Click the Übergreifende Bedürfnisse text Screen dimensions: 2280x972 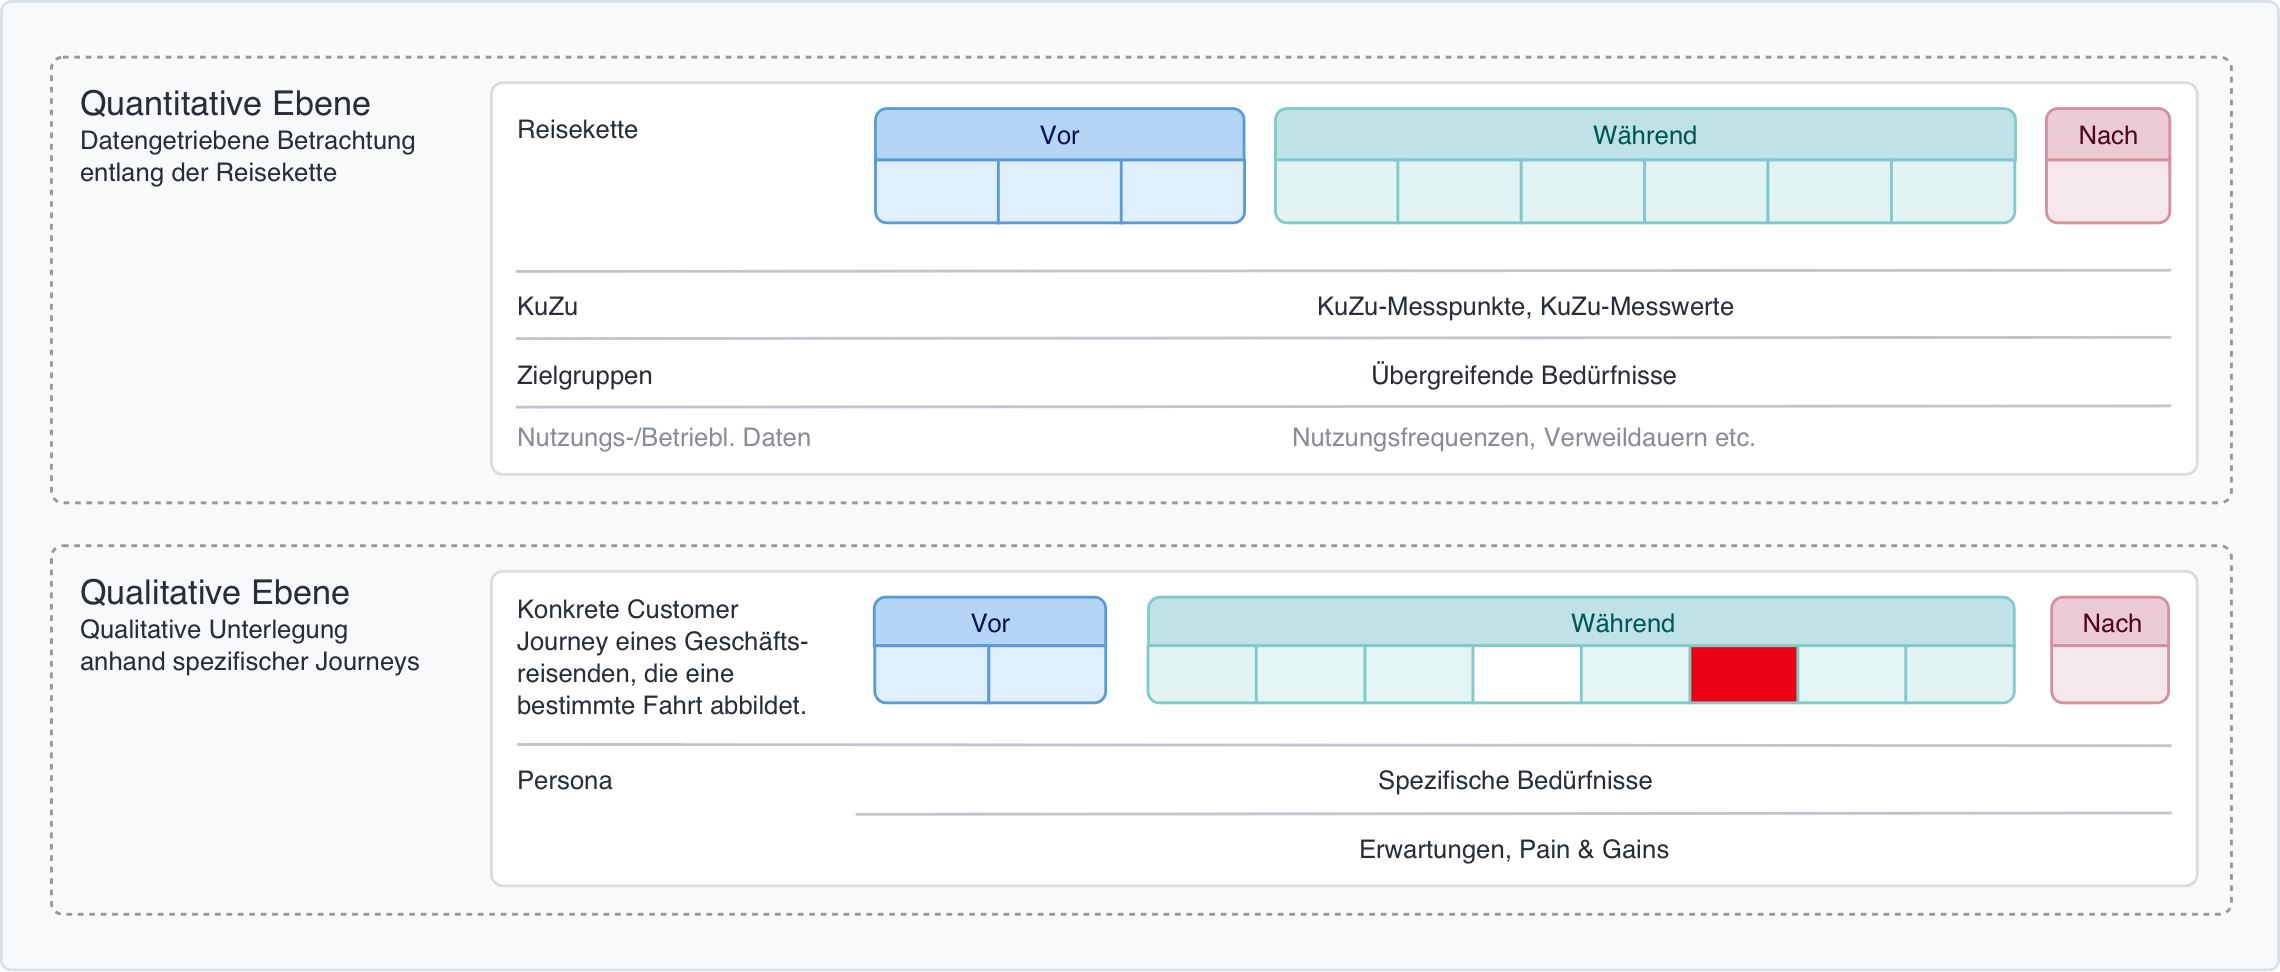tap(1523, 375)
